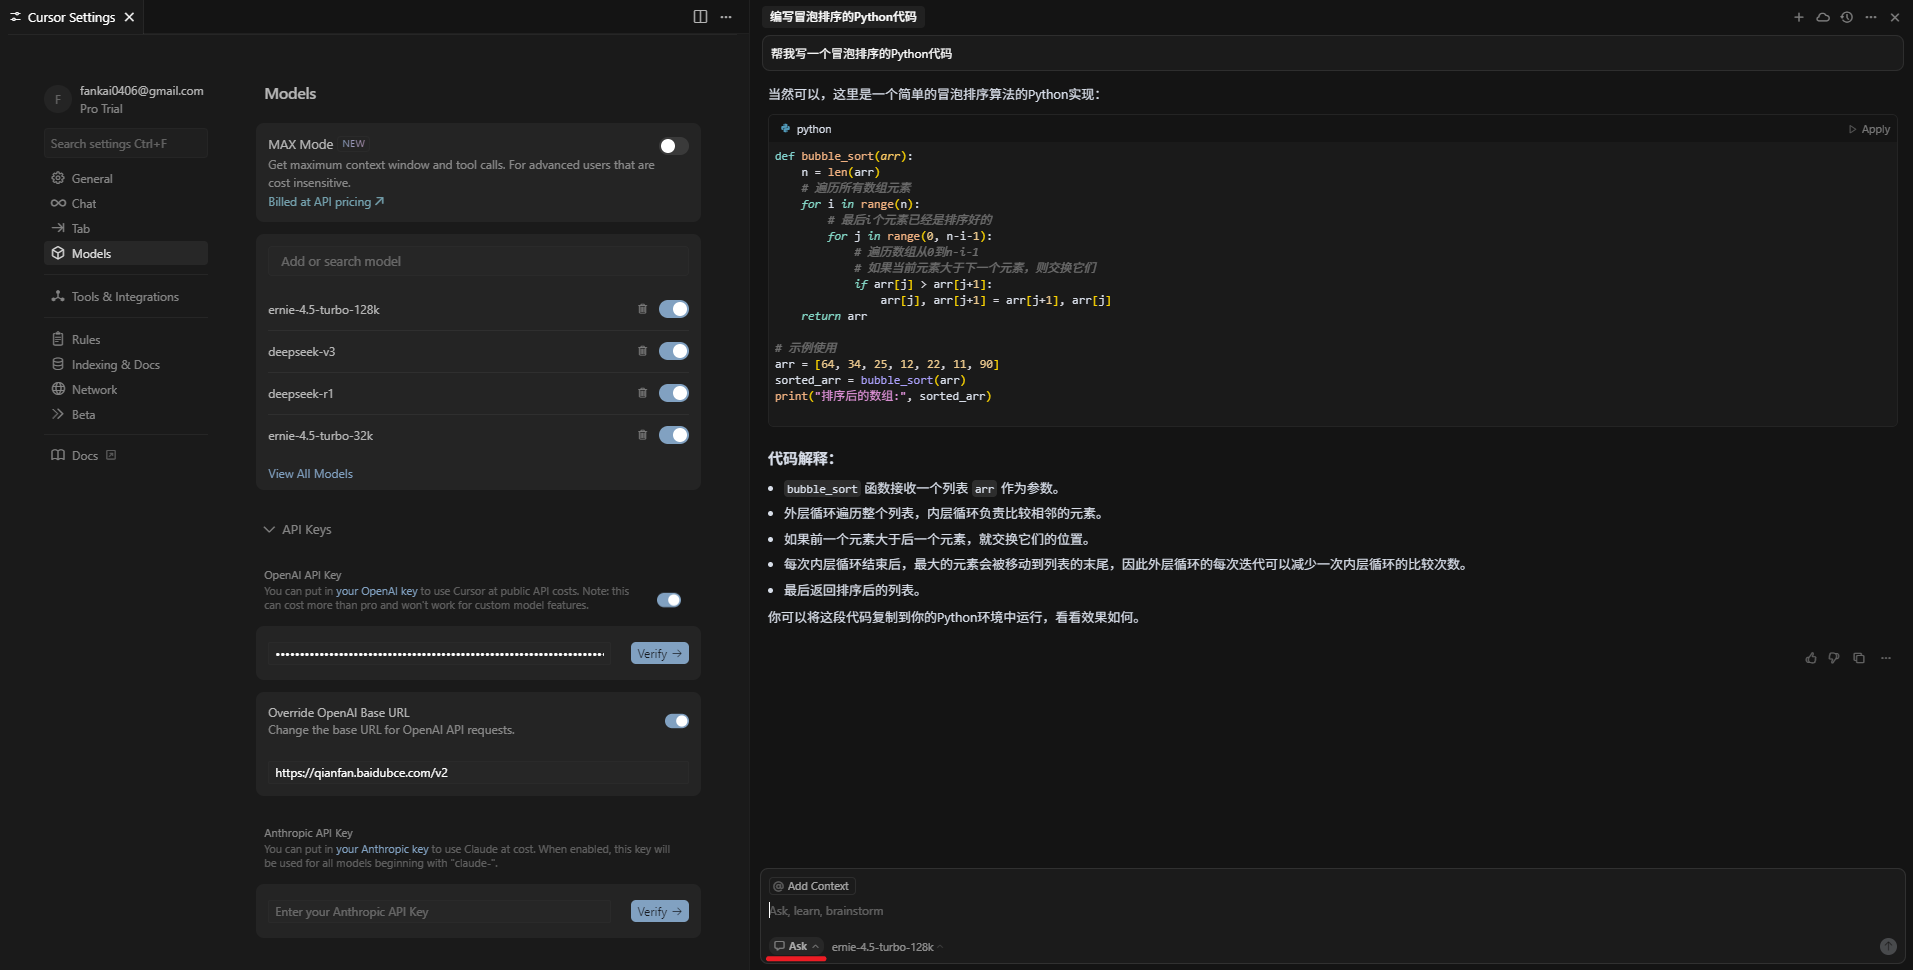Delete the deepseek-r1 model
Screen dimensions: 1913x970
642,393
